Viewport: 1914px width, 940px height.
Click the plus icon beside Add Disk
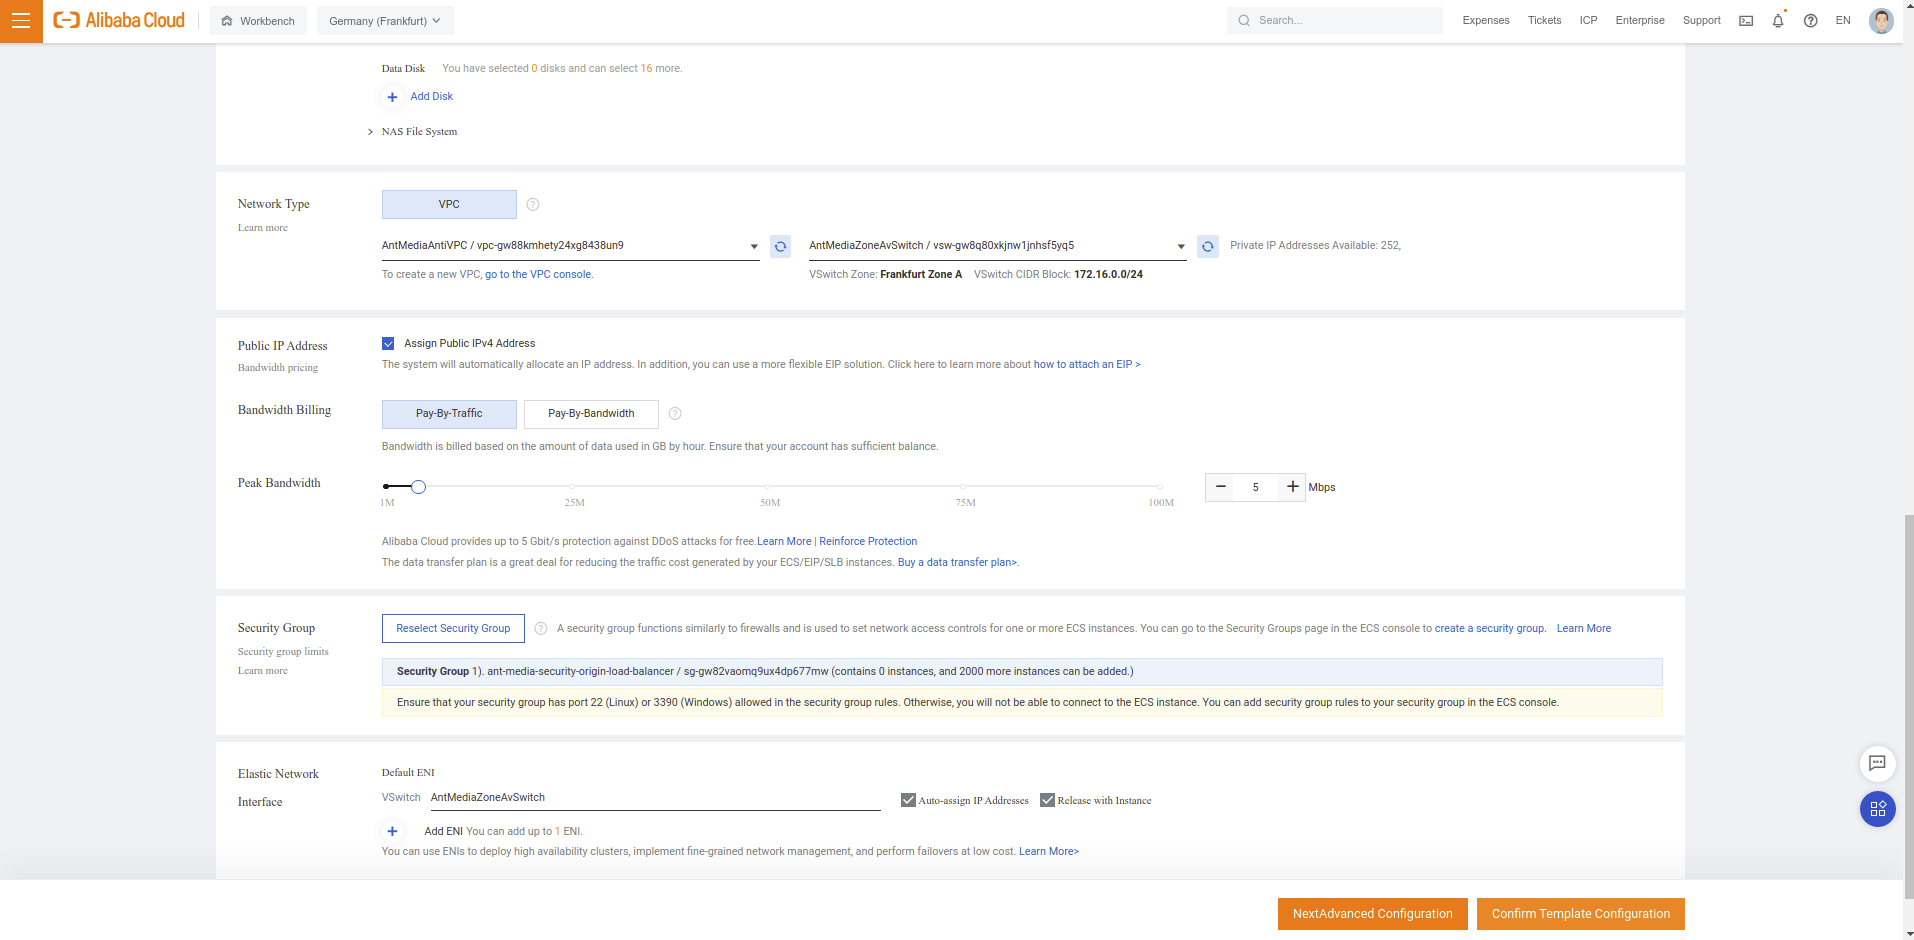coord(392,97)
